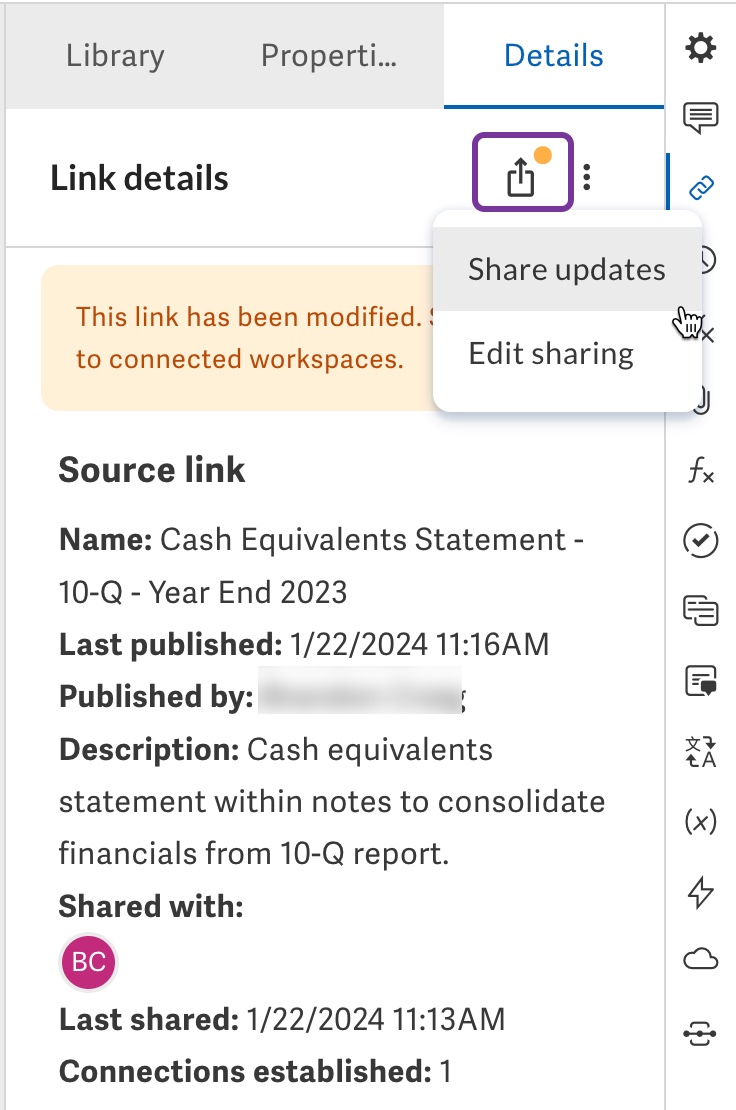Screen dimensions: 736x1110
Task: Open the settings gear in the sidebar
Action: (701, 47)
